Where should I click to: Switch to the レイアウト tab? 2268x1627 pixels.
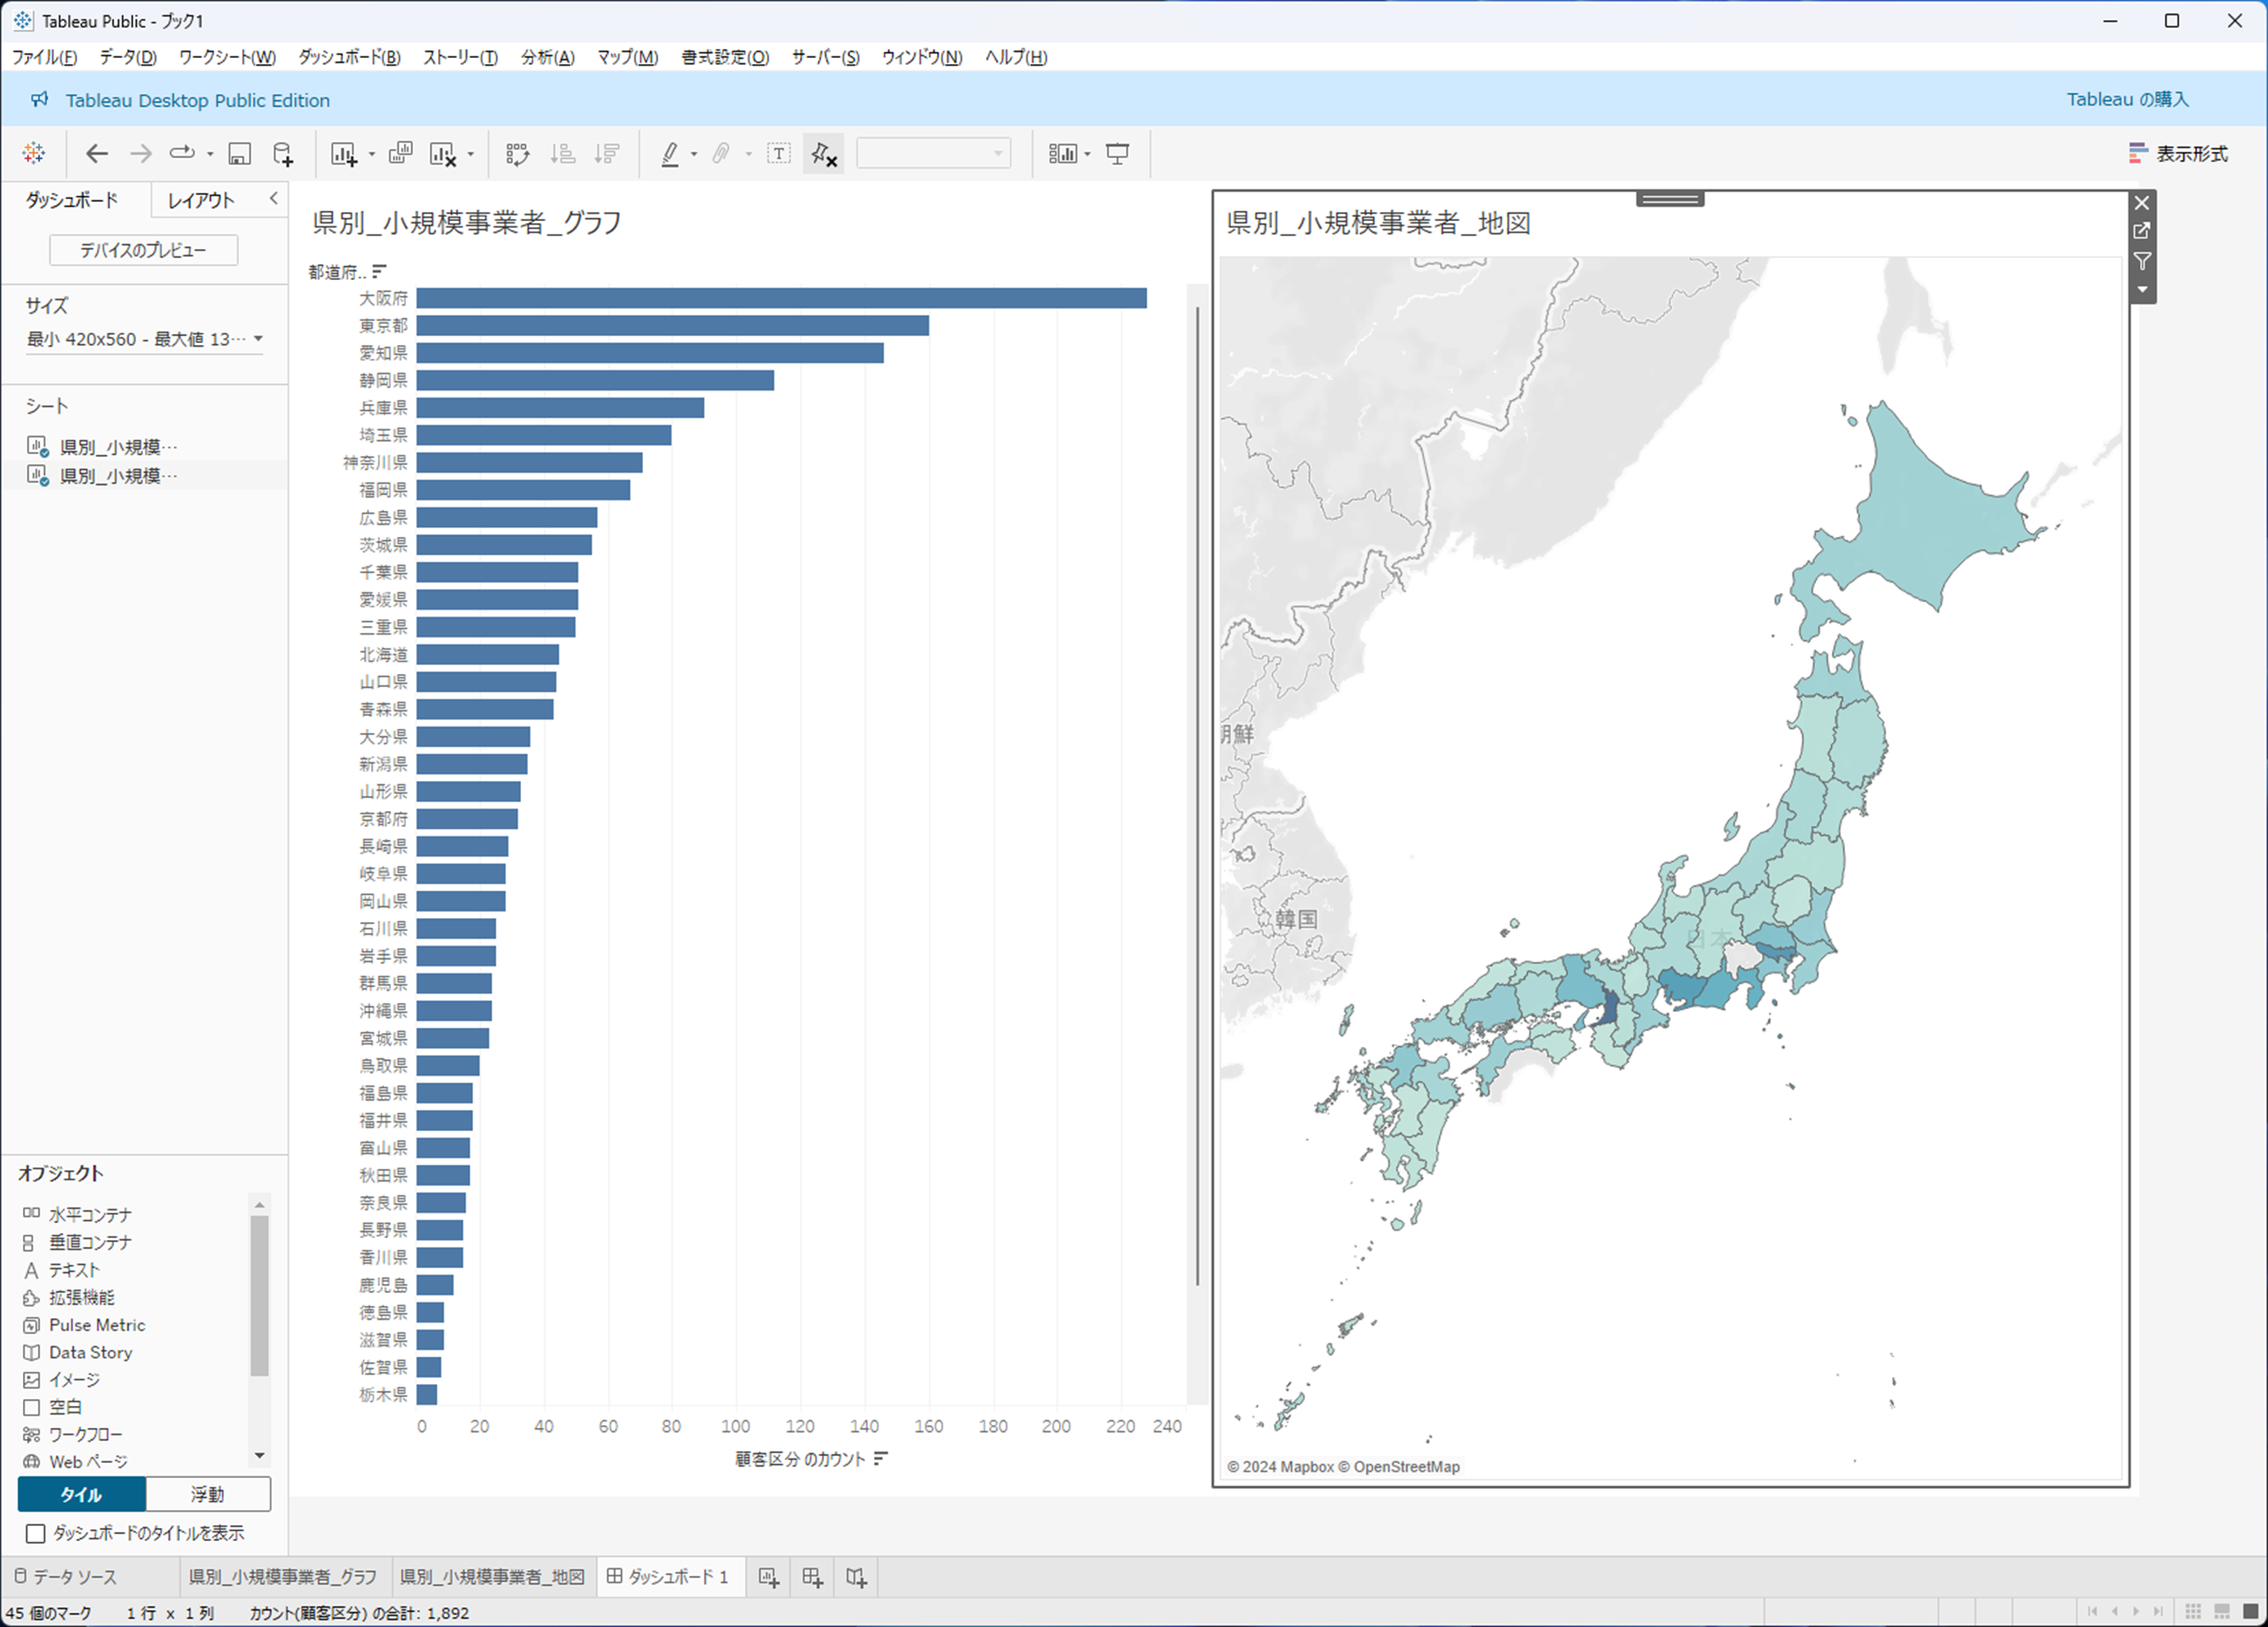pyautogui.click(x=200, y=200)
